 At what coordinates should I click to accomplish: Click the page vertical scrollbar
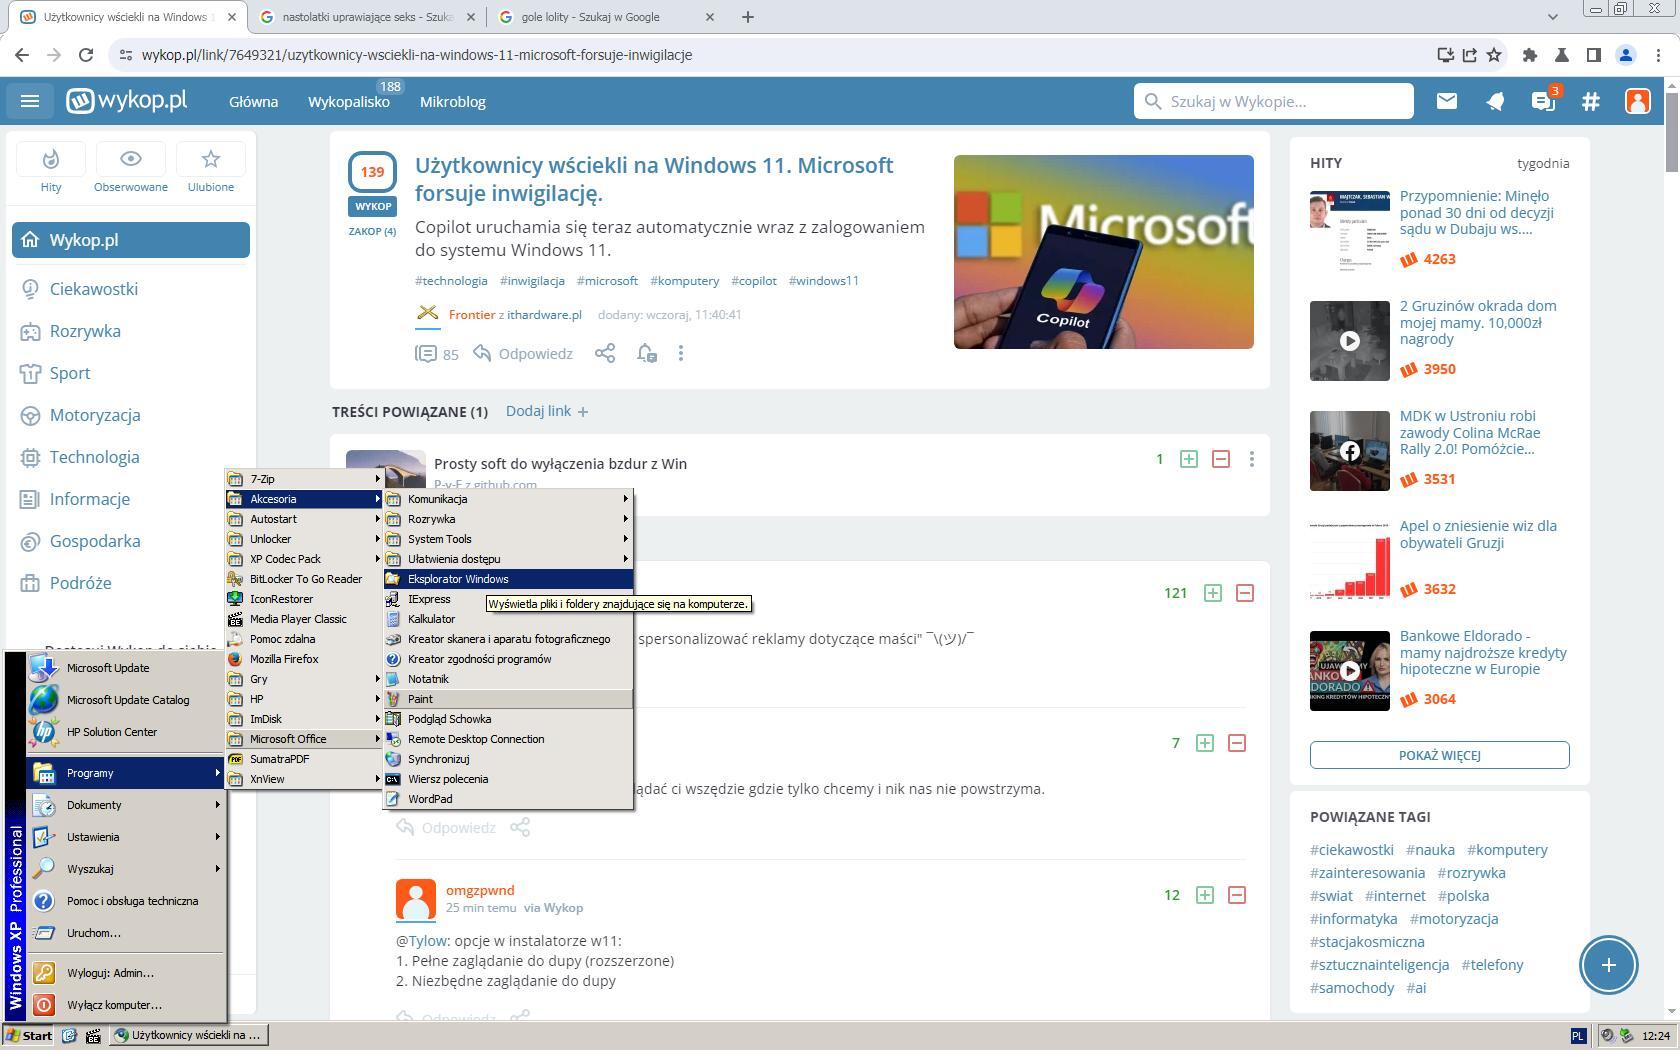click(x=1671, y=500)
